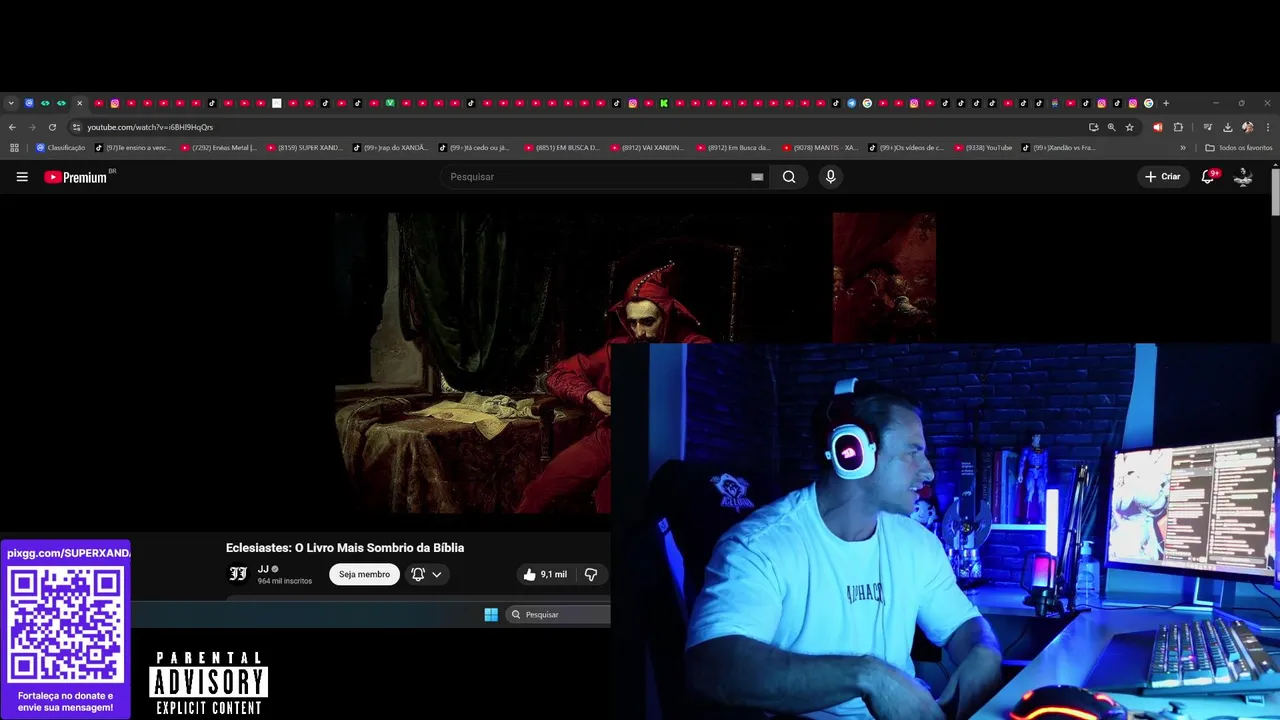1280x720 pixels.
Task: Open Chrome three-dot menu
Action: click(x=1268, y=127)
